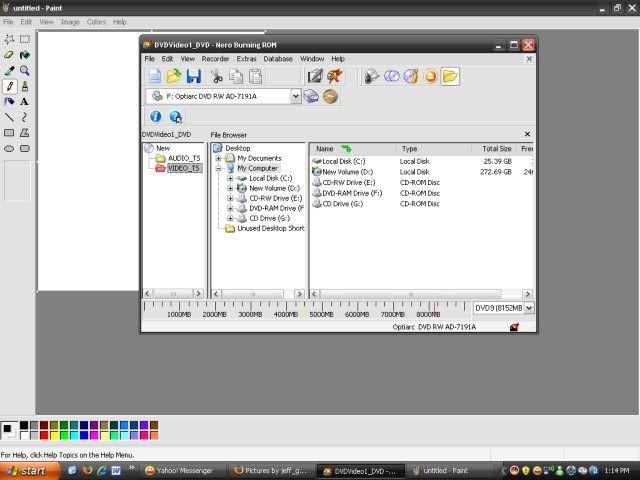Select the Text tool in Paint

click(24, 102)
